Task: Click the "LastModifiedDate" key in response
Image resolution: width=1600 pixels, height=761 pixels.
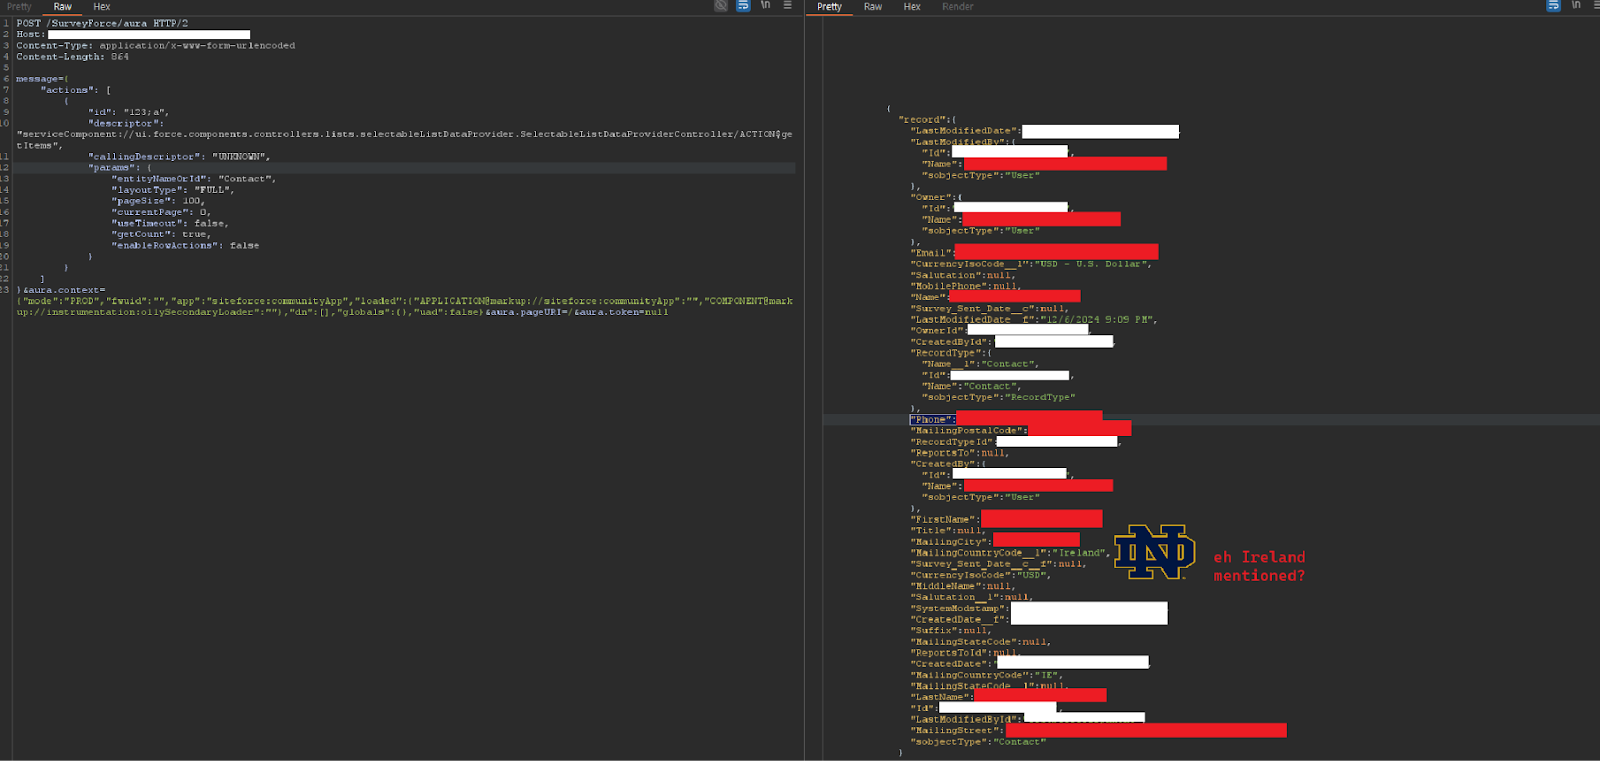Action: pos(964,131)
